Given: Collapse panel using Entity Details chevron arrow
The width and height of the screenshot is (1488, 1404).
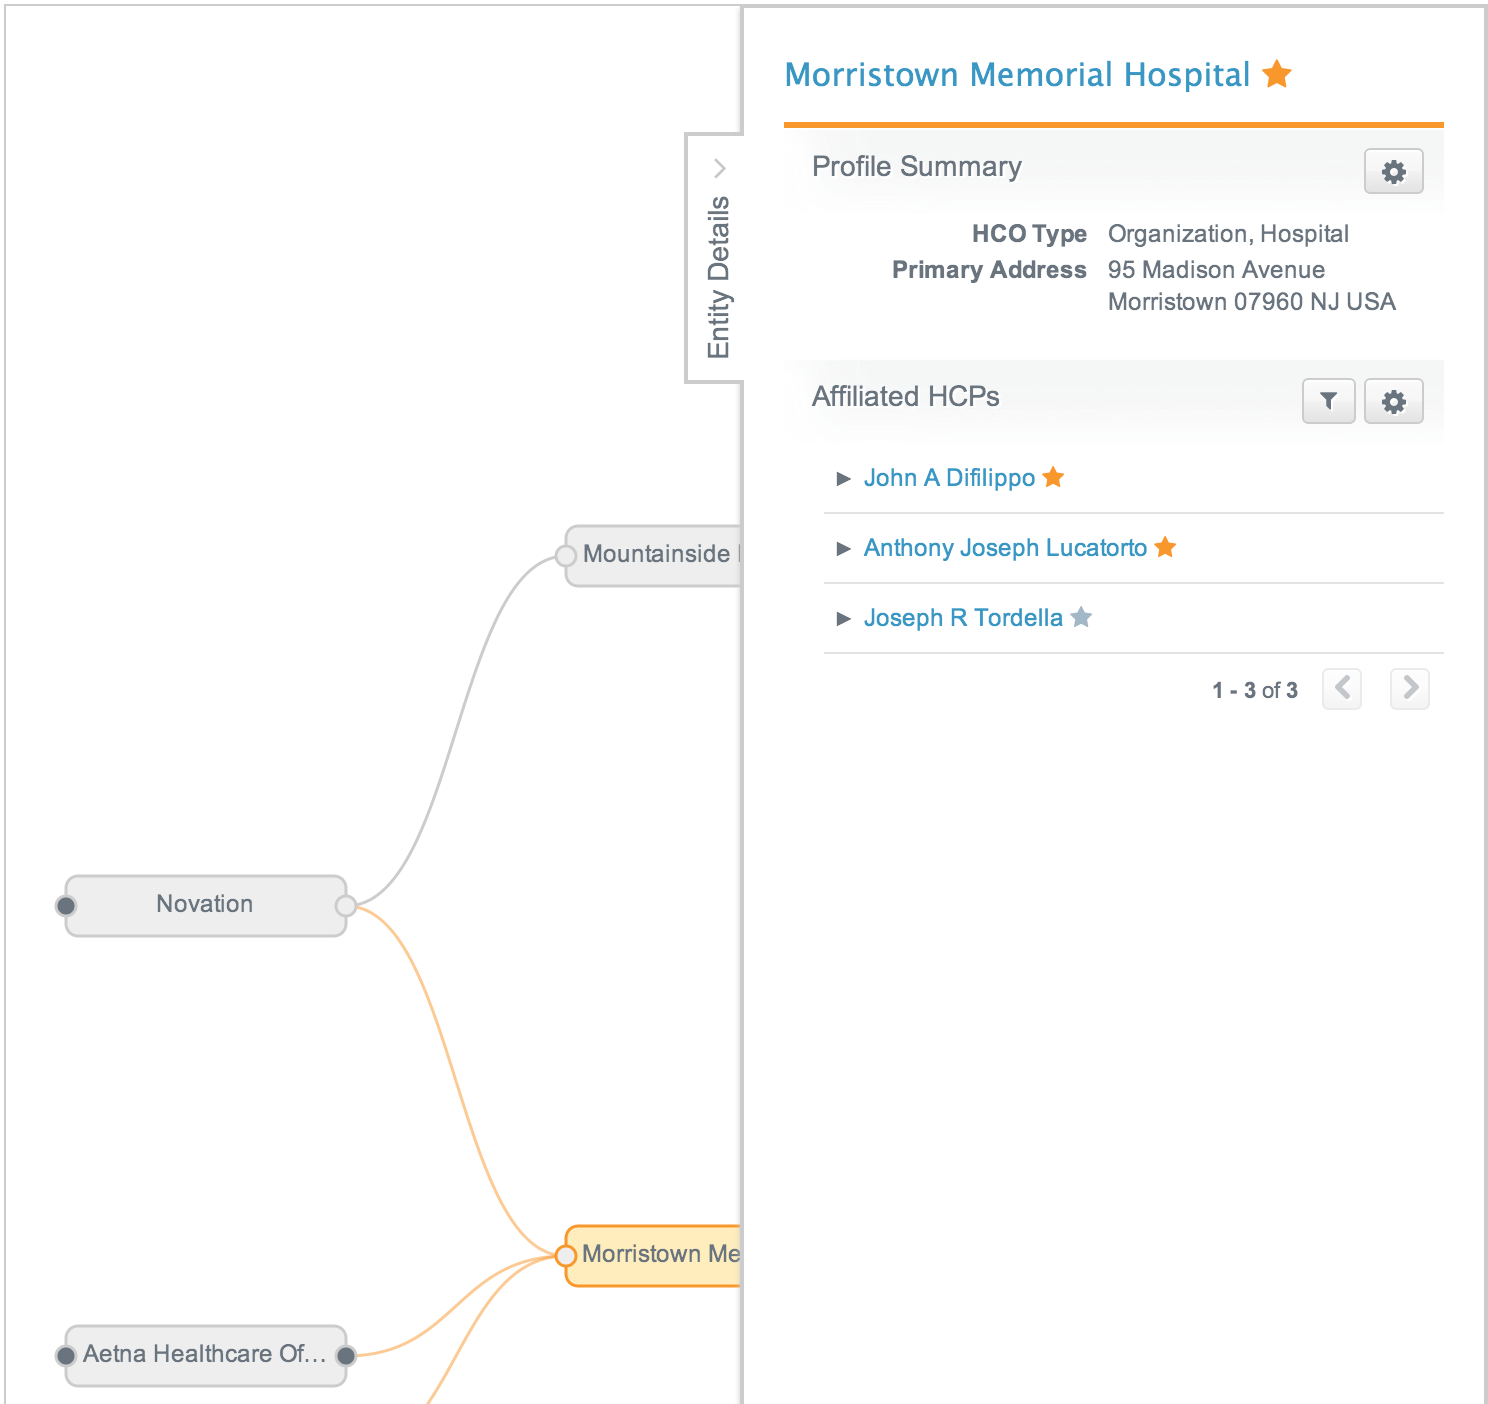Looking at the screenshot, I should tap(719, 168).
